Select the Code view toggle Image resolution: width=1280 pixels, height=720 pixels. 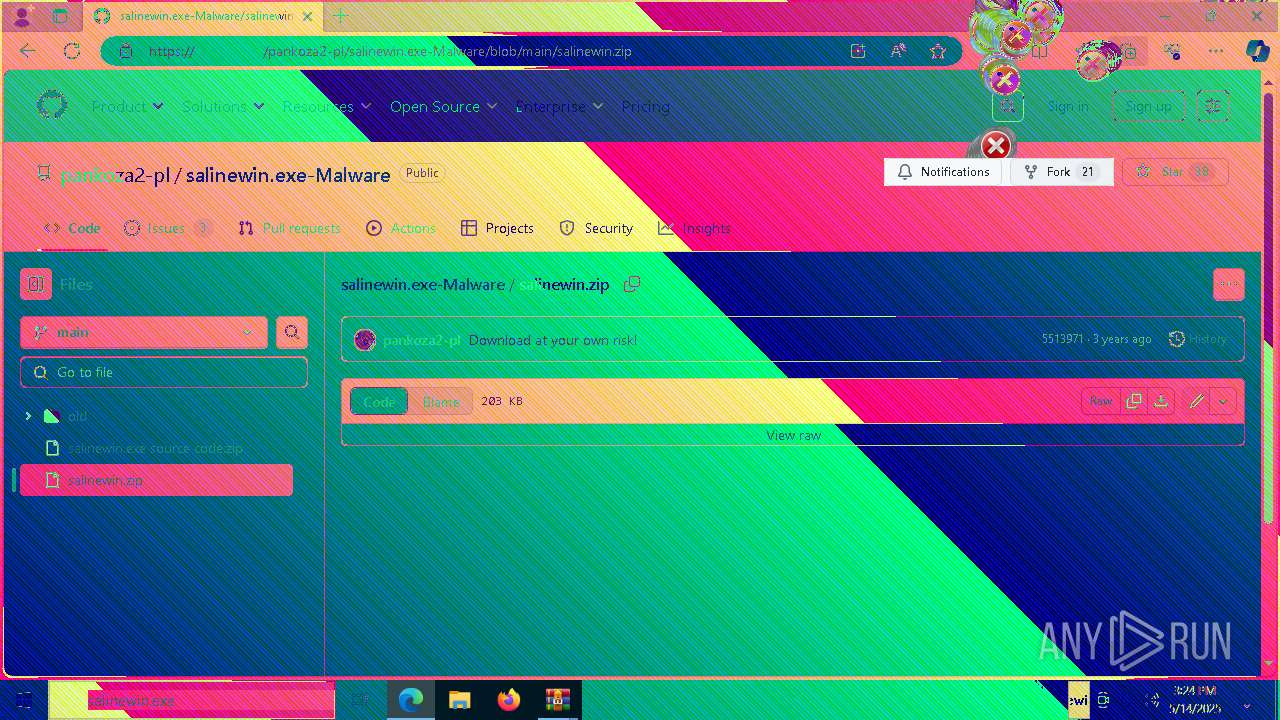click(x=379, y=401)
